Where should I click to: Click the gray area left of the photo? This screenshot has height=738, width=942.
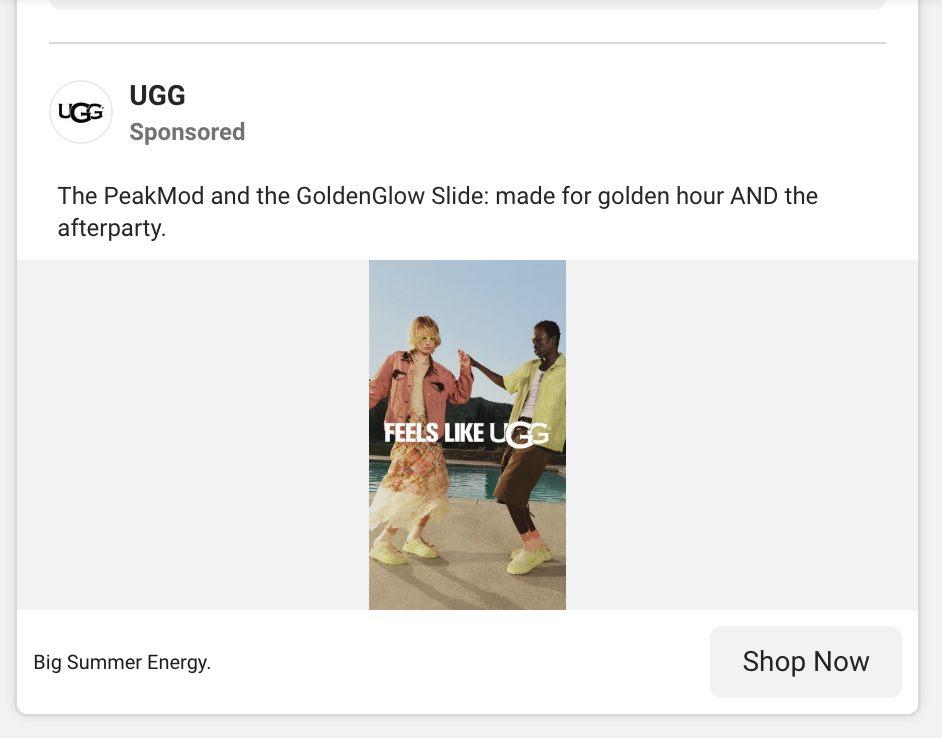(192, 435)
